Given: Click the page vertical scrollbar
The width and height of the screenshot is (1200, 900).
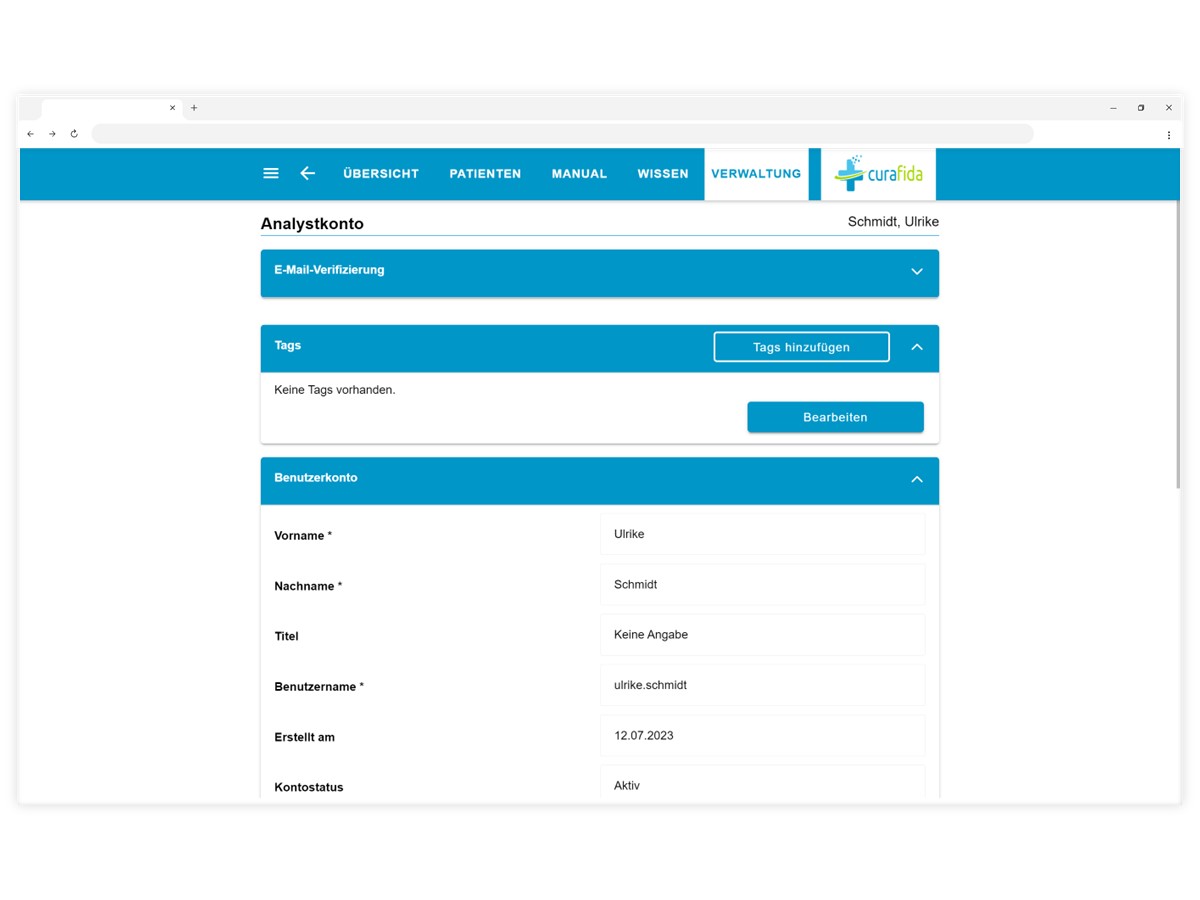Looking at the screenshot, I should pos(1177,345).
